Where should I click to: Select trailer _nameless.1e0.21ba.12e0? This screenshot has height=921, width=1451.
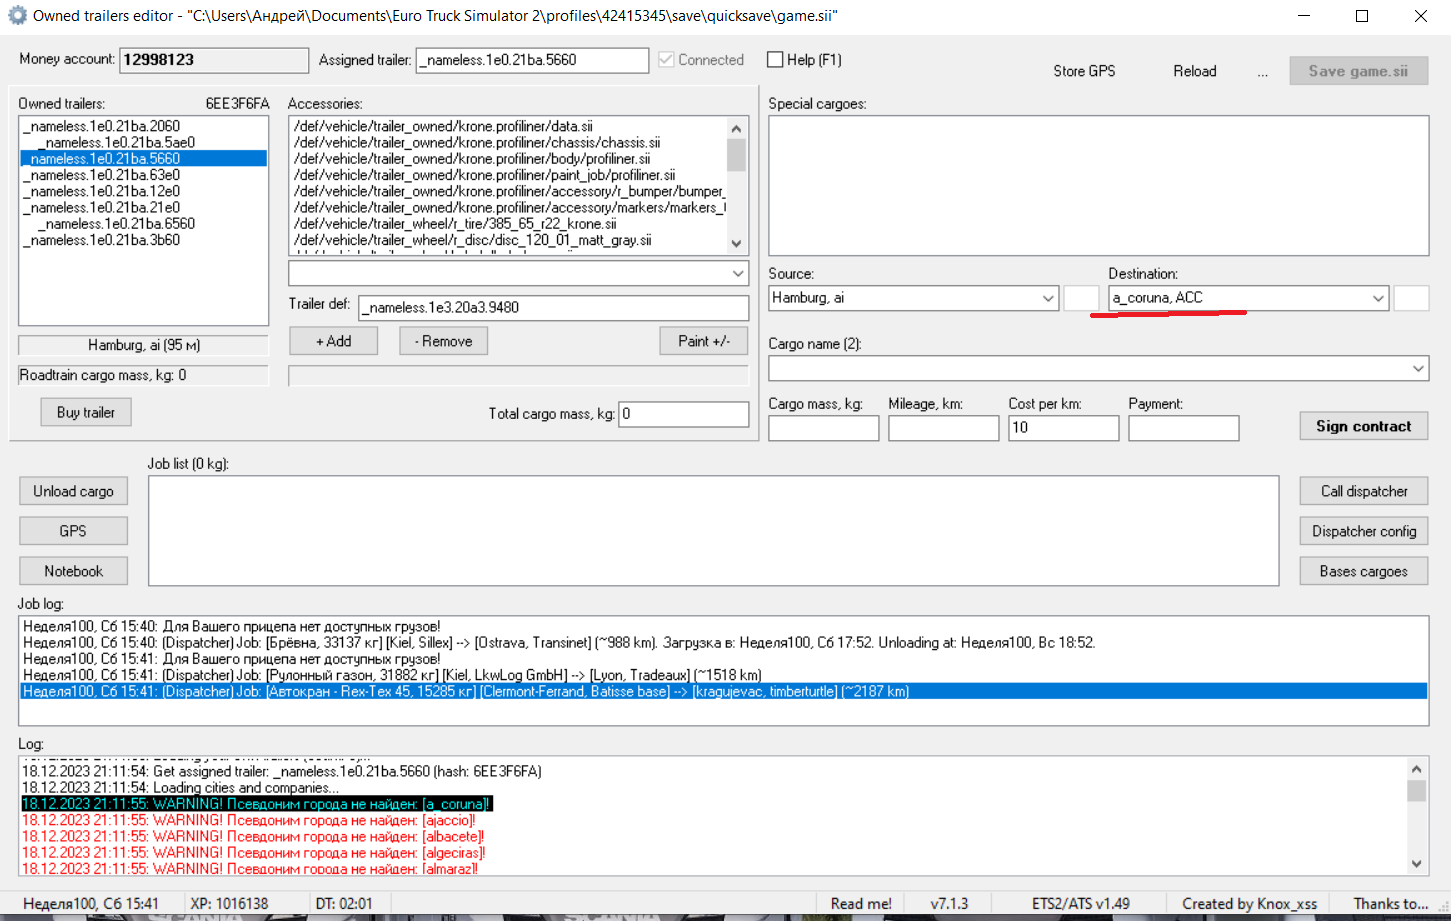144,191
